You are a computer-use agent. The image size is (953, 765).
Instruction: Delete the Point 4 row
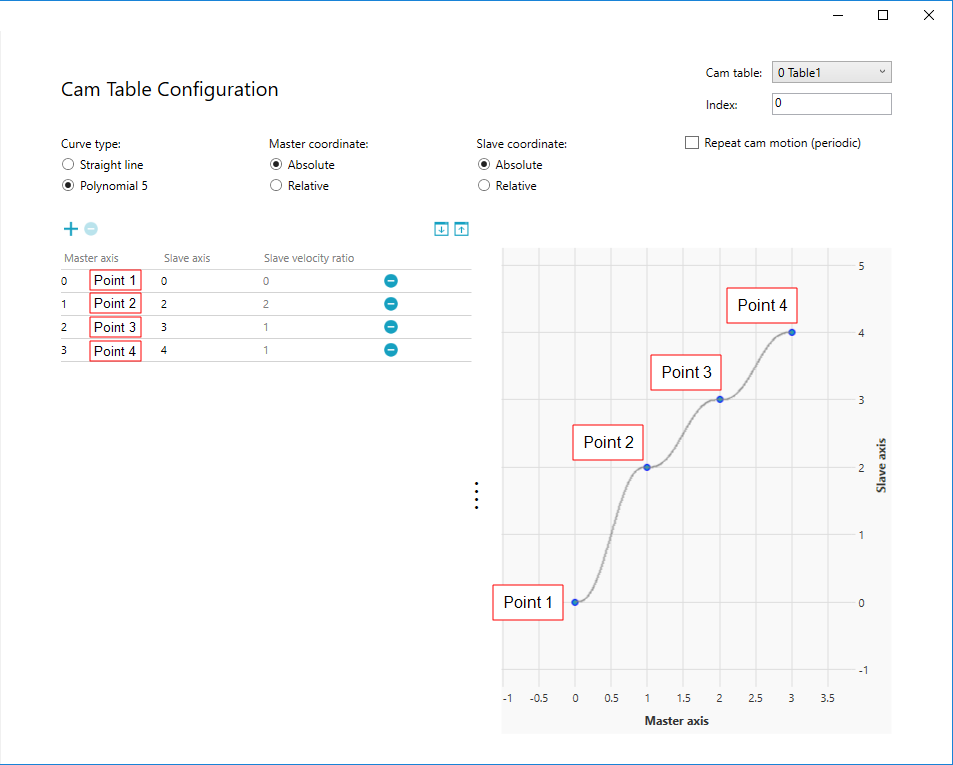point(391,350)
